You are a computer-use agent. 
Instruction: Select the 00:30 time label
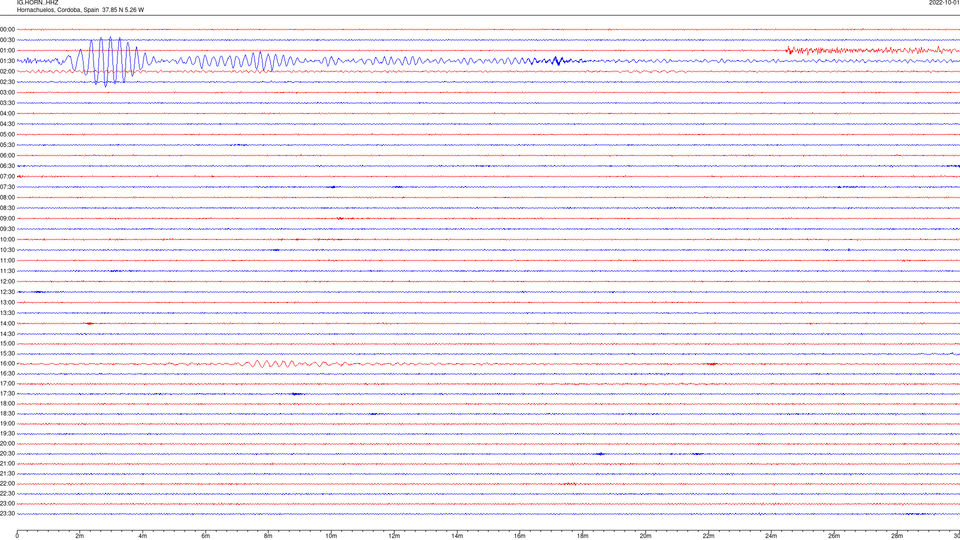click(7, 40)
